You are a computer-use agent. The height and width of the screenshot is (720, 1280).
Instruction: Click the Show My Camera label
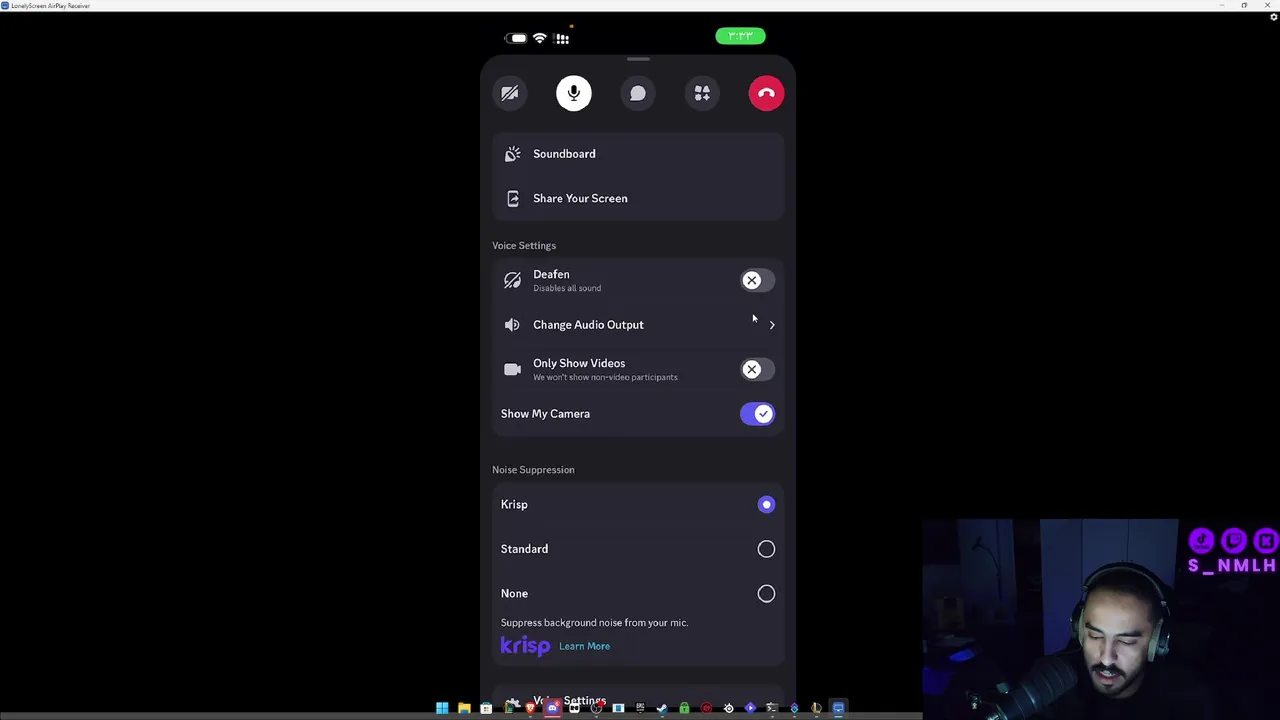click(545, 414)
